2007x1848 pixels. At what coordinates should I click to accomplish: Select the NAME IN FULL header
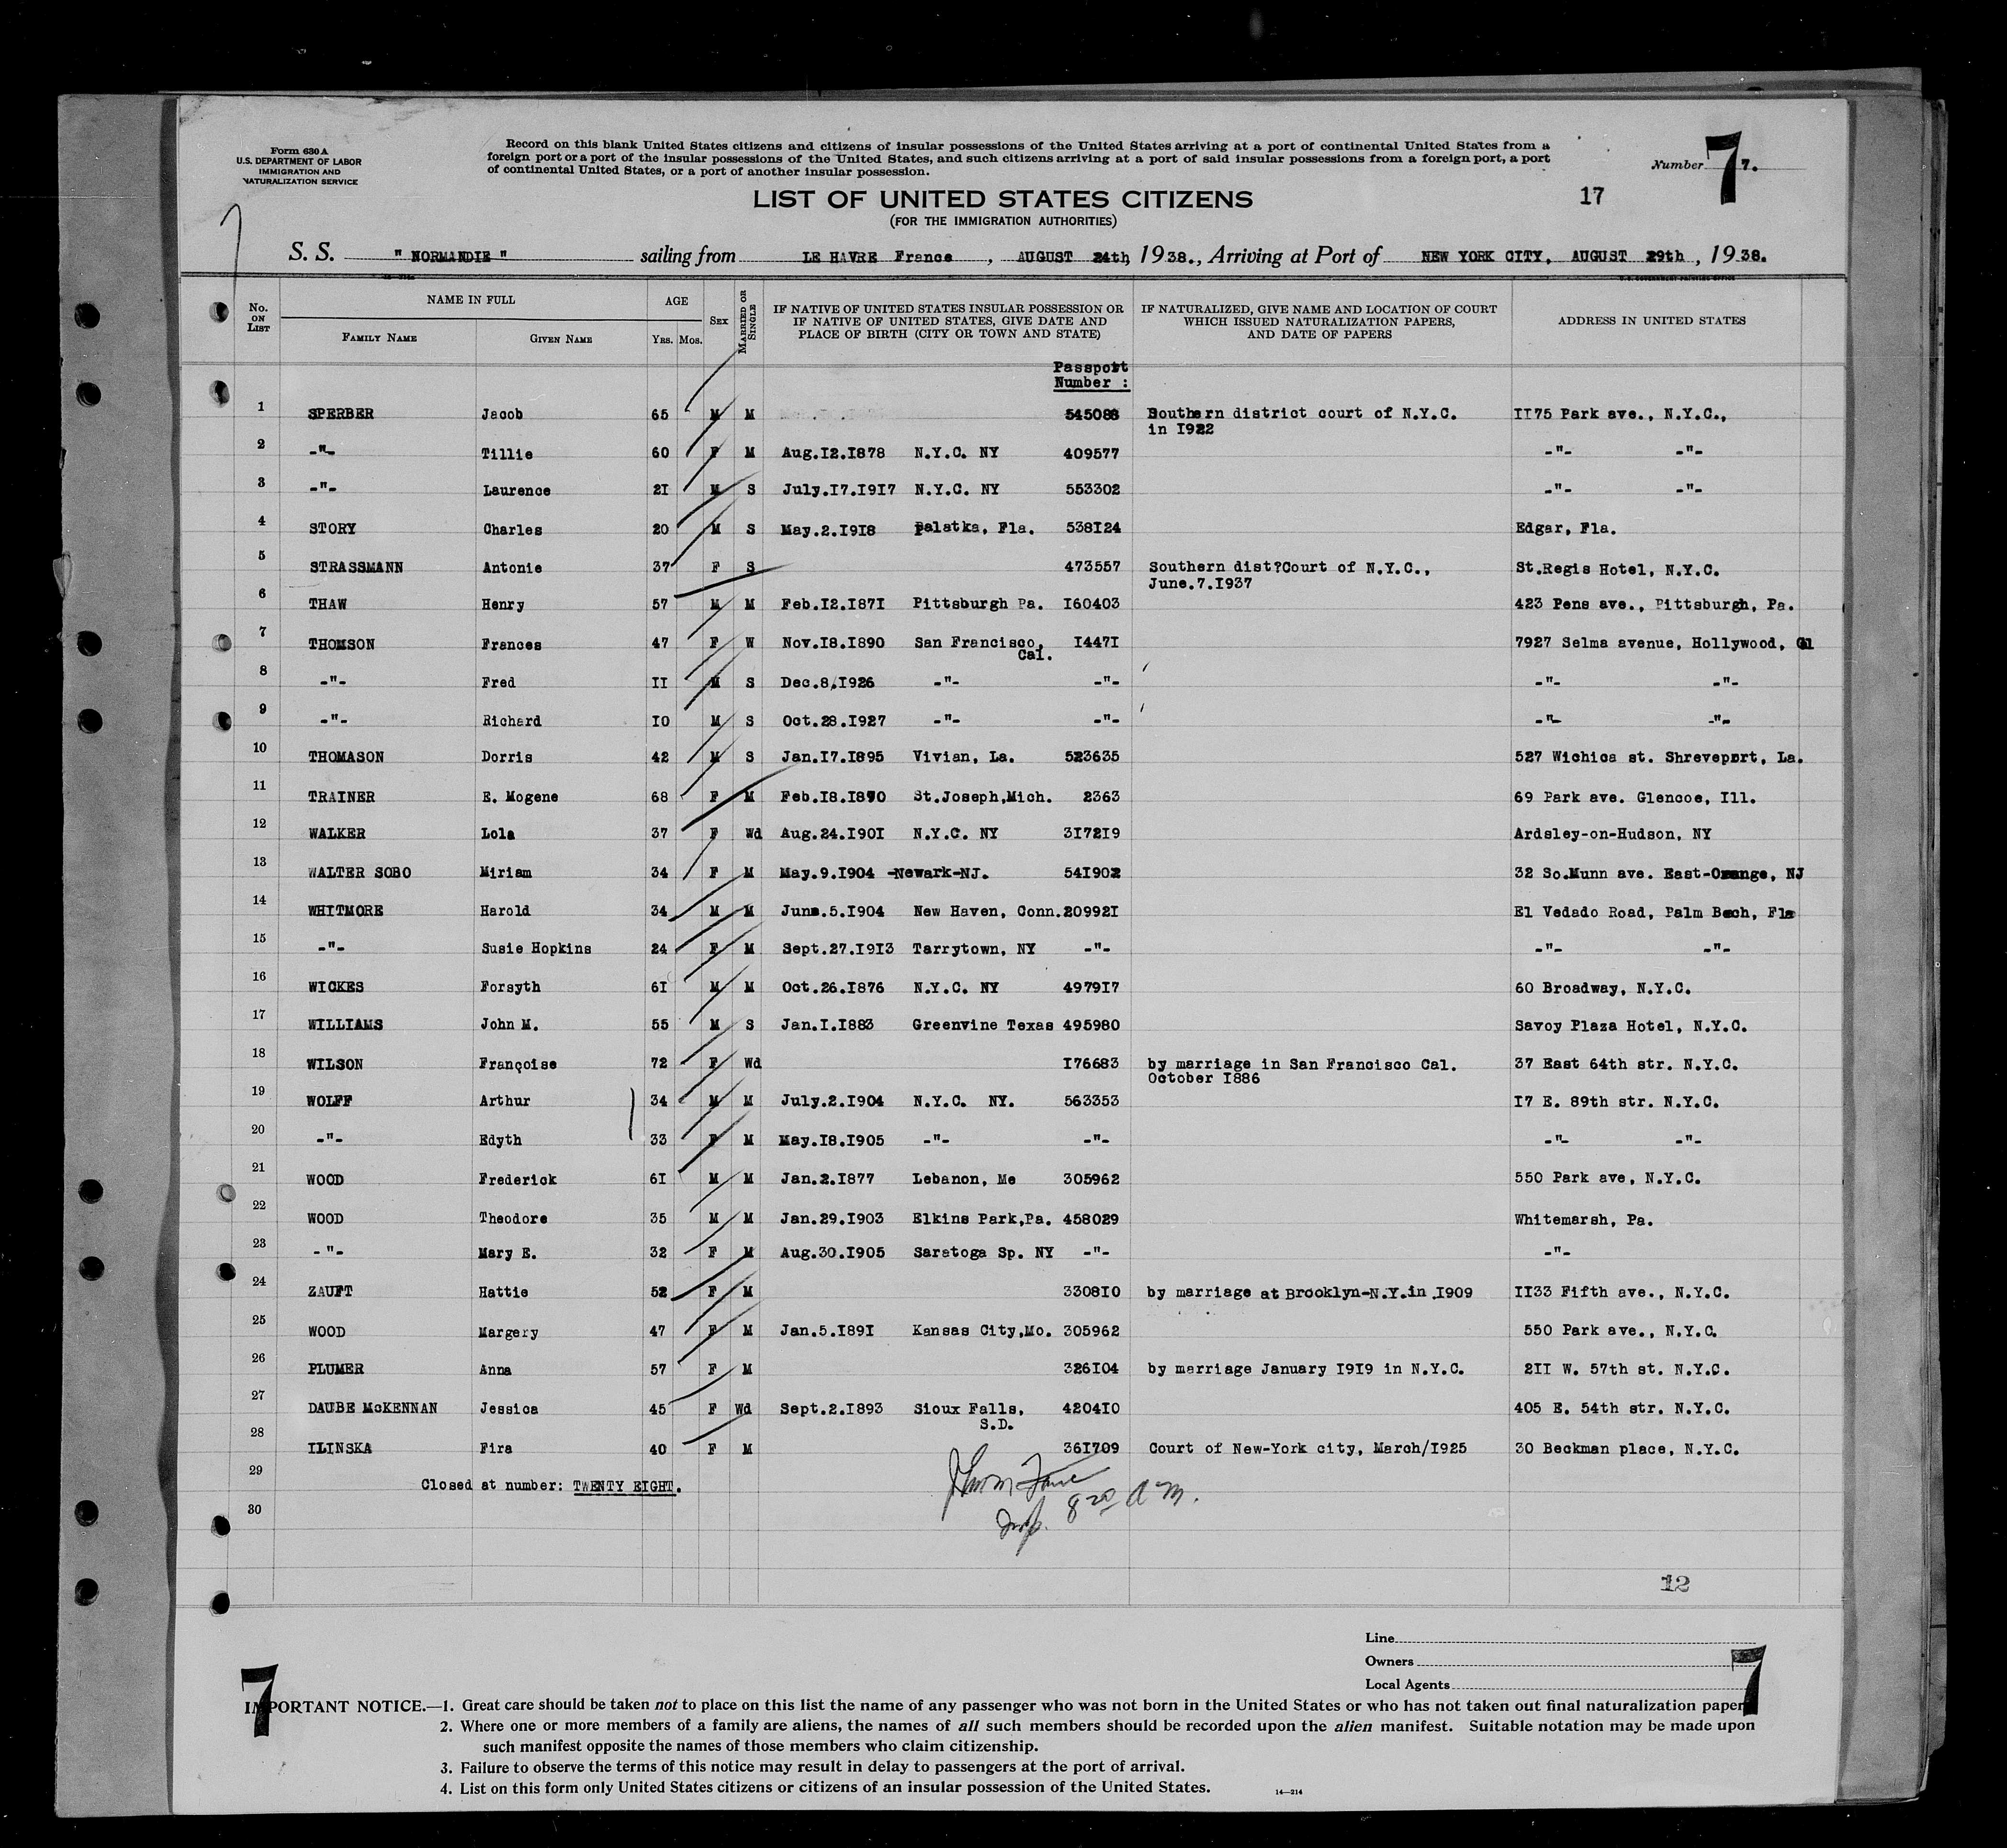pyautogui.click(x=471, y=299)
